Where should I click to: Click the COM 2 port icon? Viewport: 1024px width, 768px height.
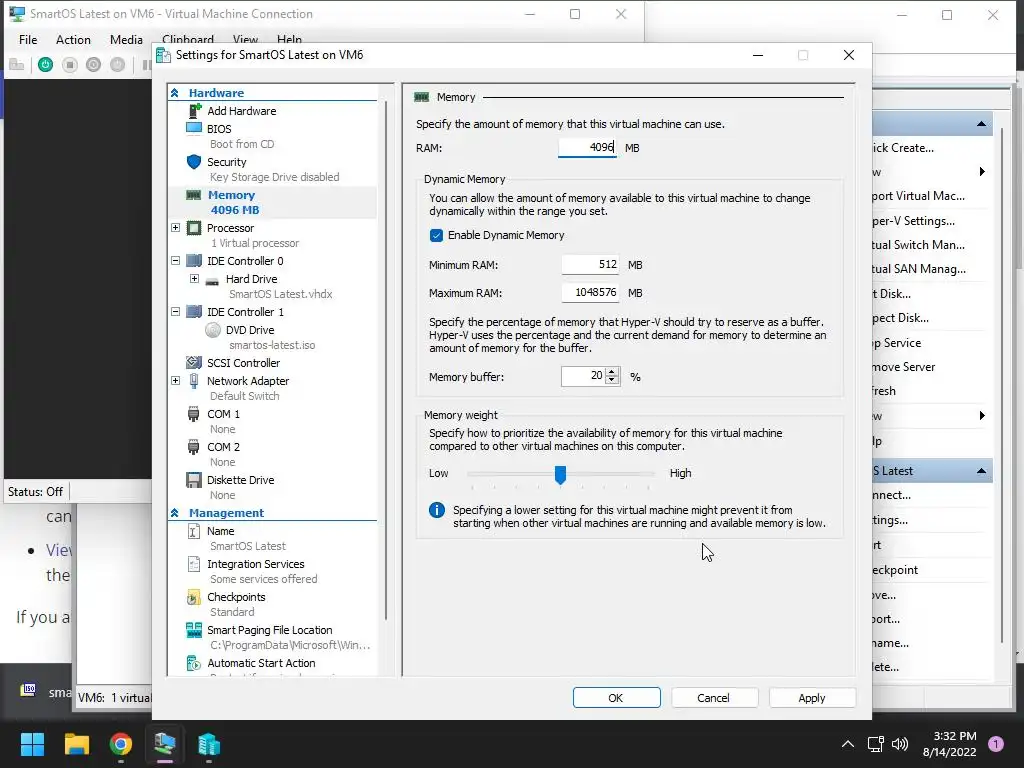click(x=193, y=447)
